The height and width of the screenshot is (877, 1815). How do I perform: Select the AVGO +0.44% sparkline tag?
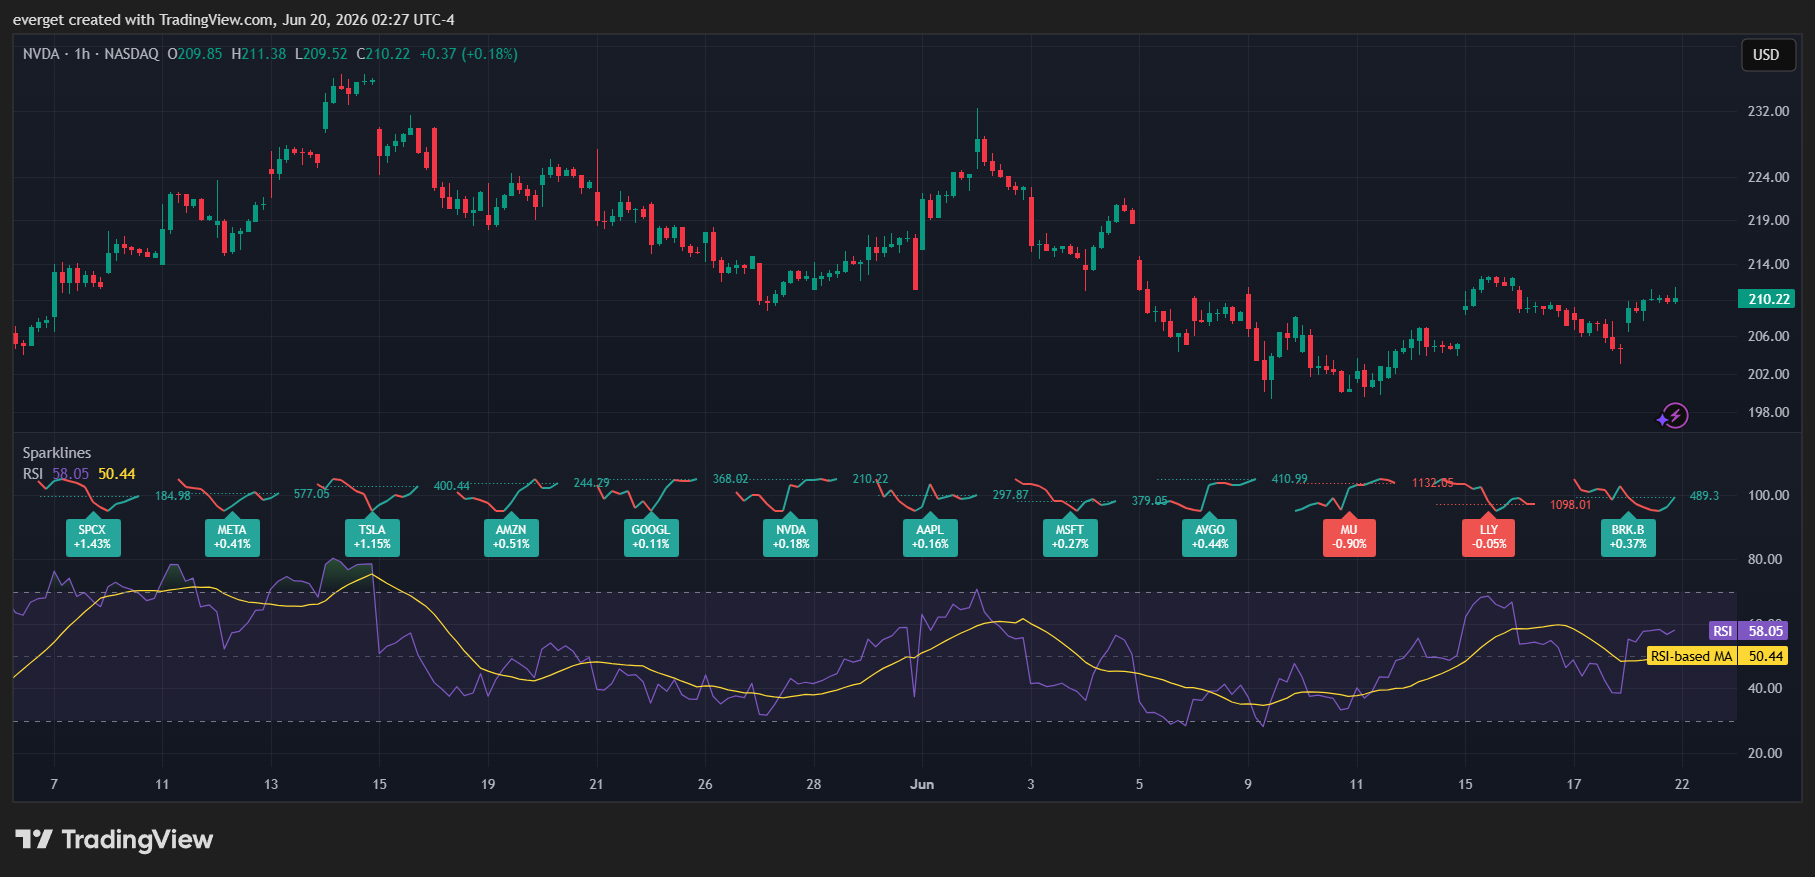[x=1210, y=537]
